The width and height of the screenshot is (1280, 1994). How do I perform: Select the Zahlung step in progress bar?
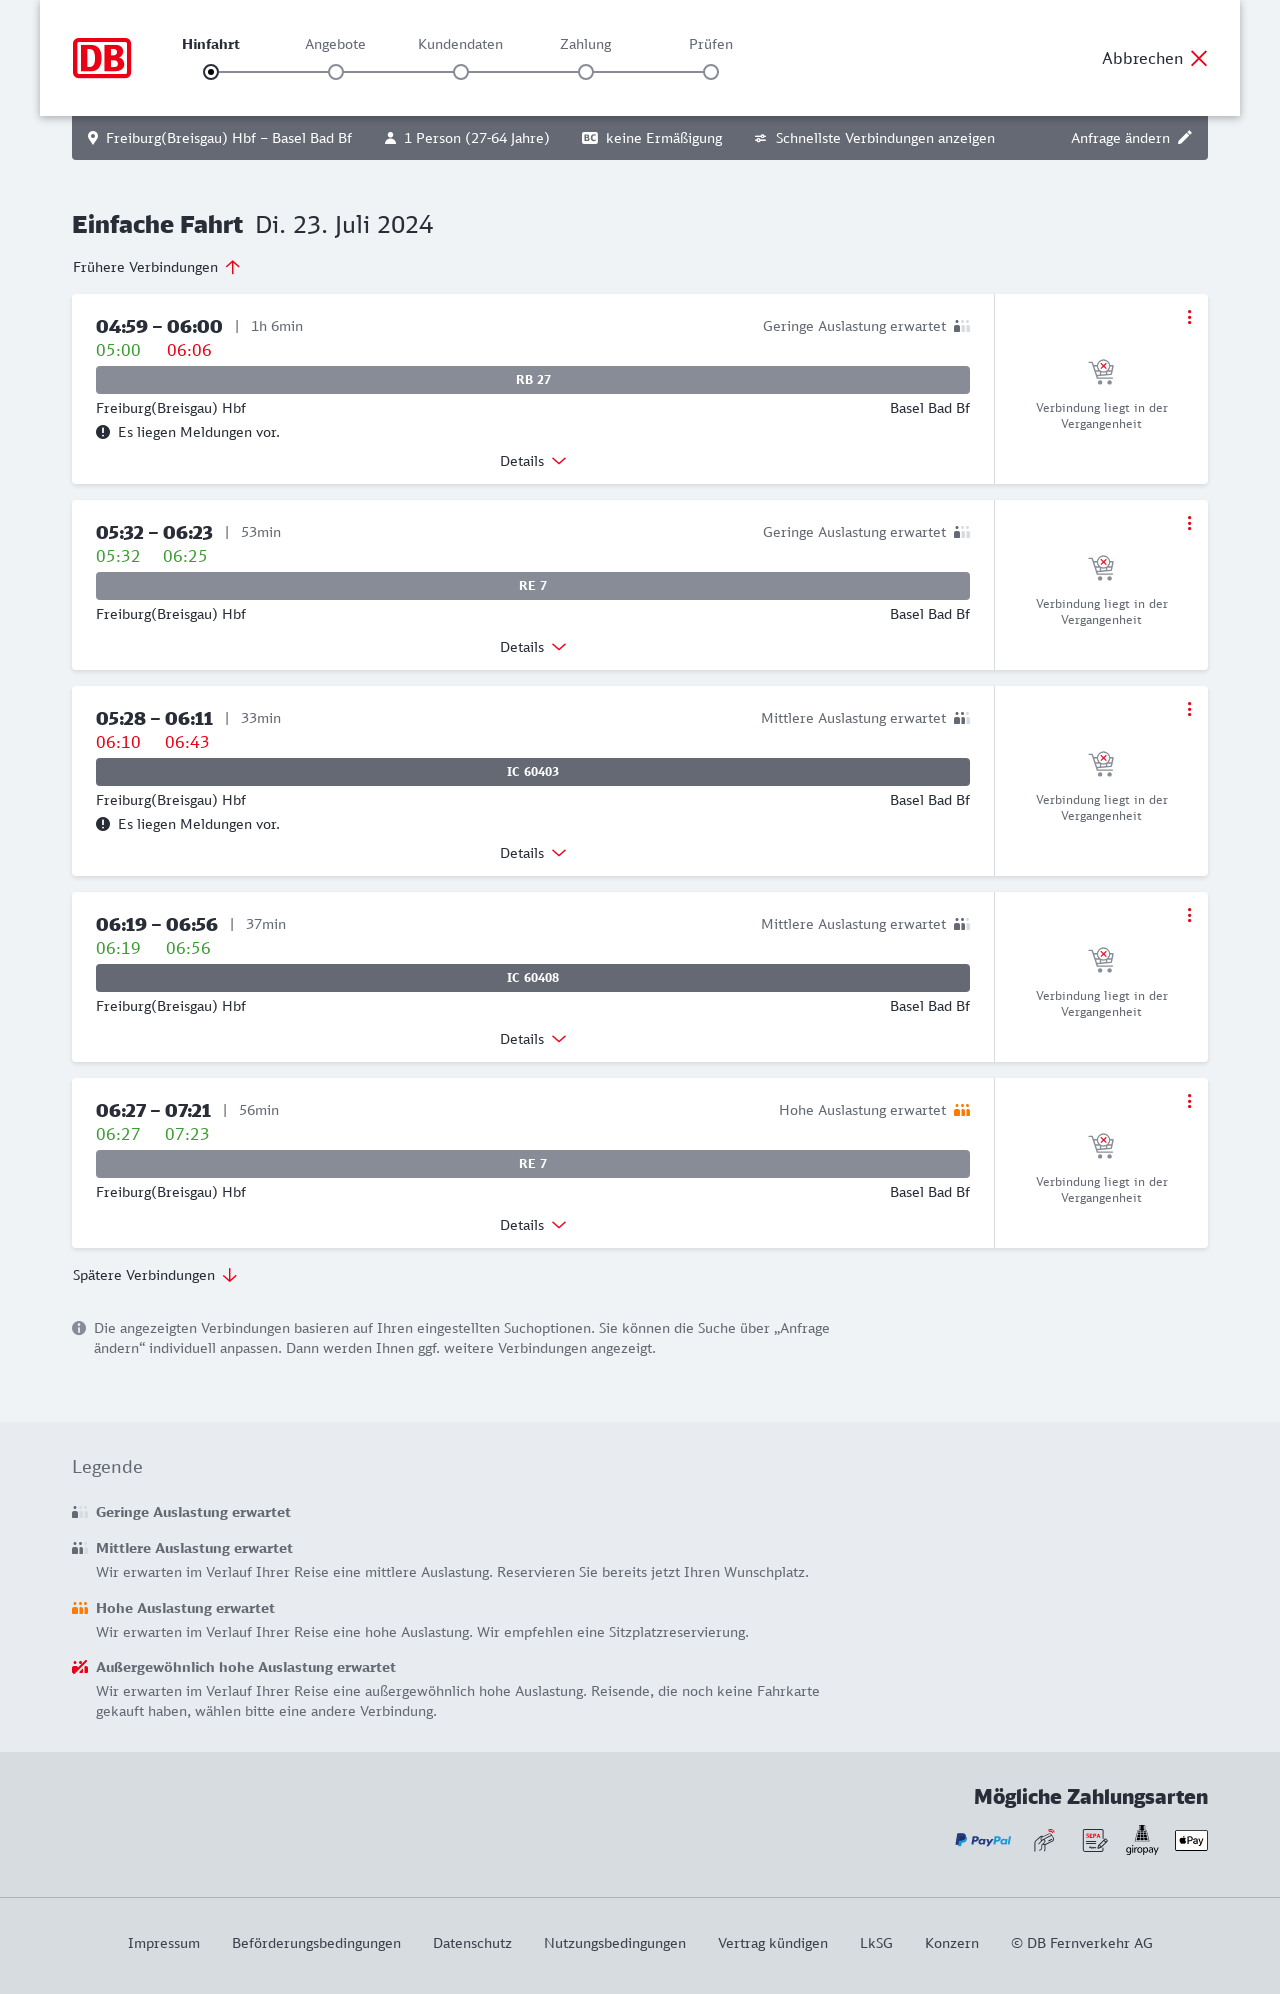pyautogui.click(x=586, y=72)
